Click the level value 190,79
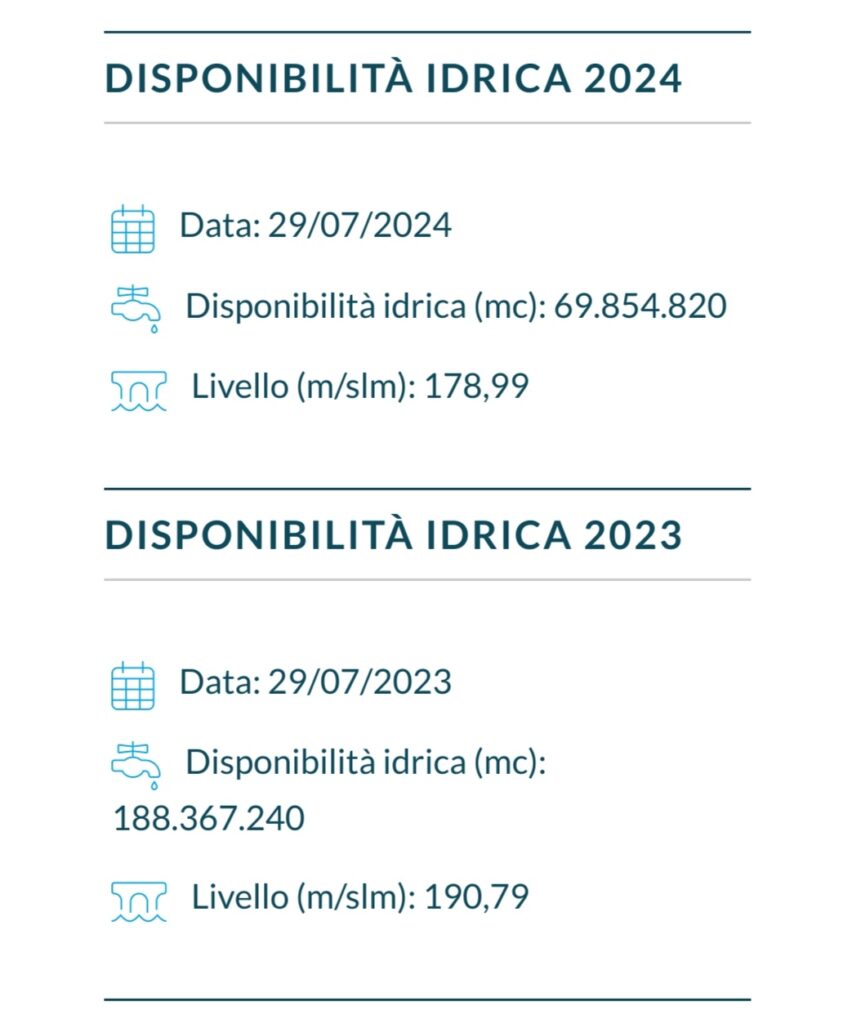Viewport: 861px width, 1024px height. pyautogui.click(x=476, y=897)
